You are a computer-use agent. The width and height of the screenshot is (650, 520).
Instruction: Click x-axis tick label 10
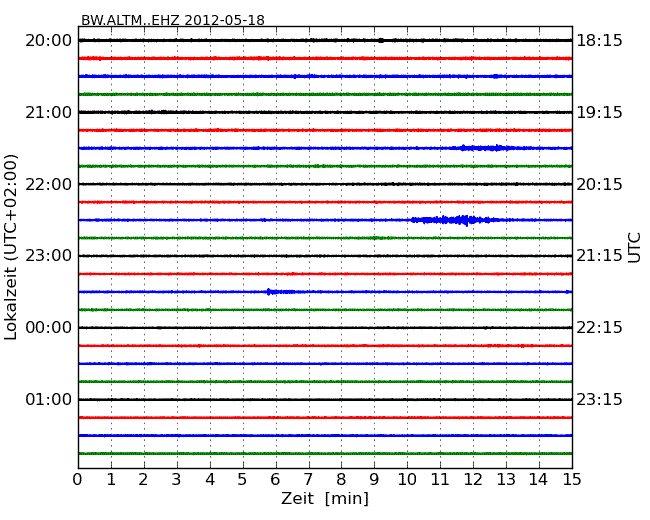click(x=407, y=479)
